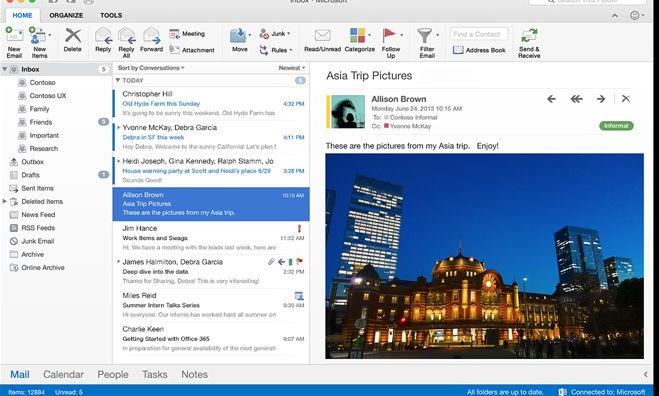Click the reply-all double arrow in reading pane
Viewport: 659px width, 396px height.
click(576, 99)
